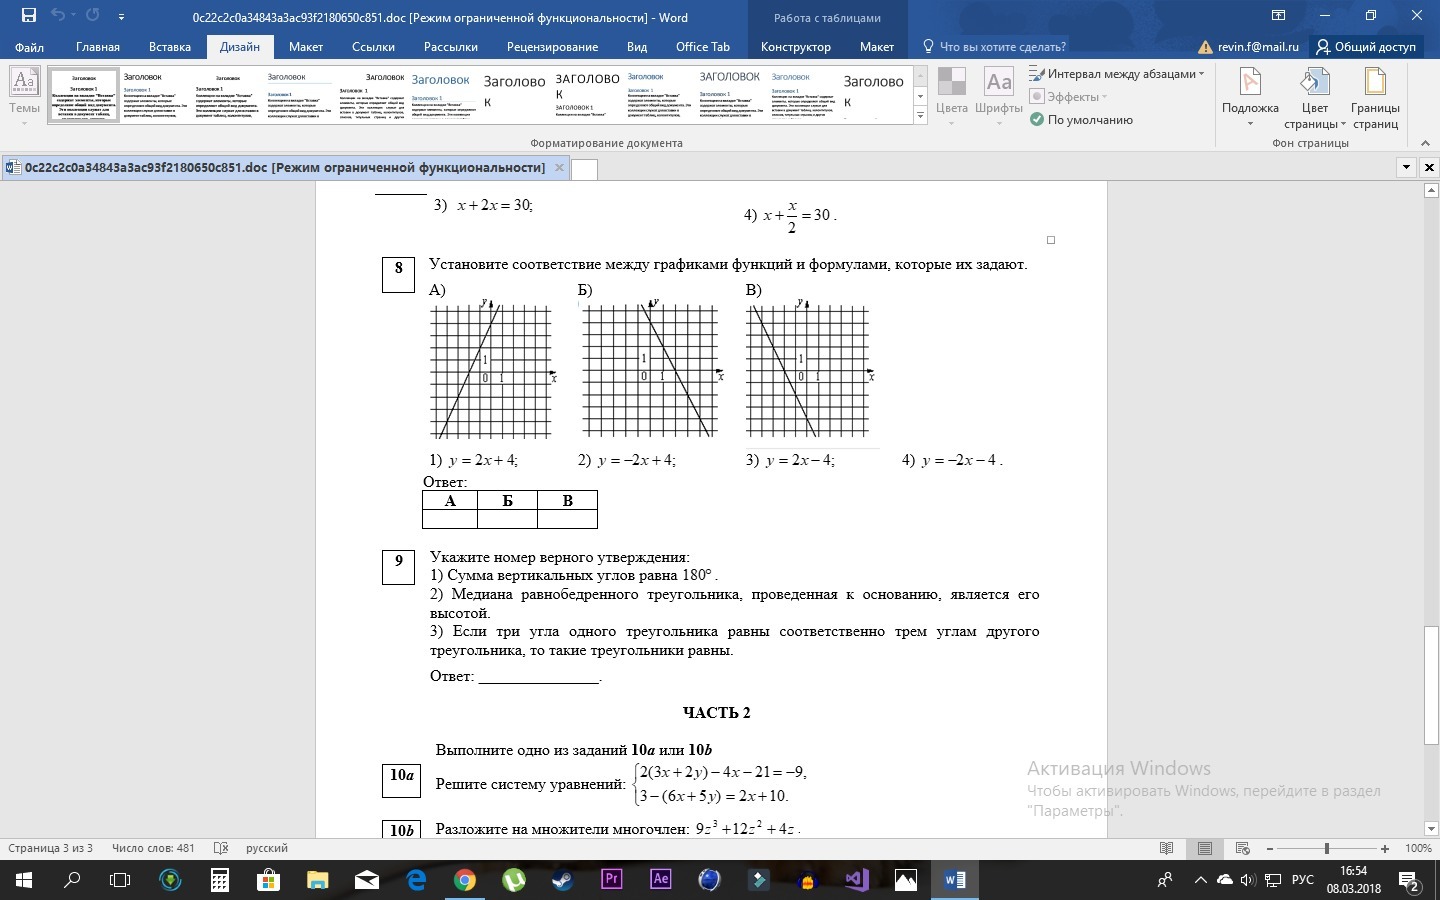The image size is (1440, 900).
Task: Select the highlighted first style set thumbnail
Action: (x=84, y=96)
